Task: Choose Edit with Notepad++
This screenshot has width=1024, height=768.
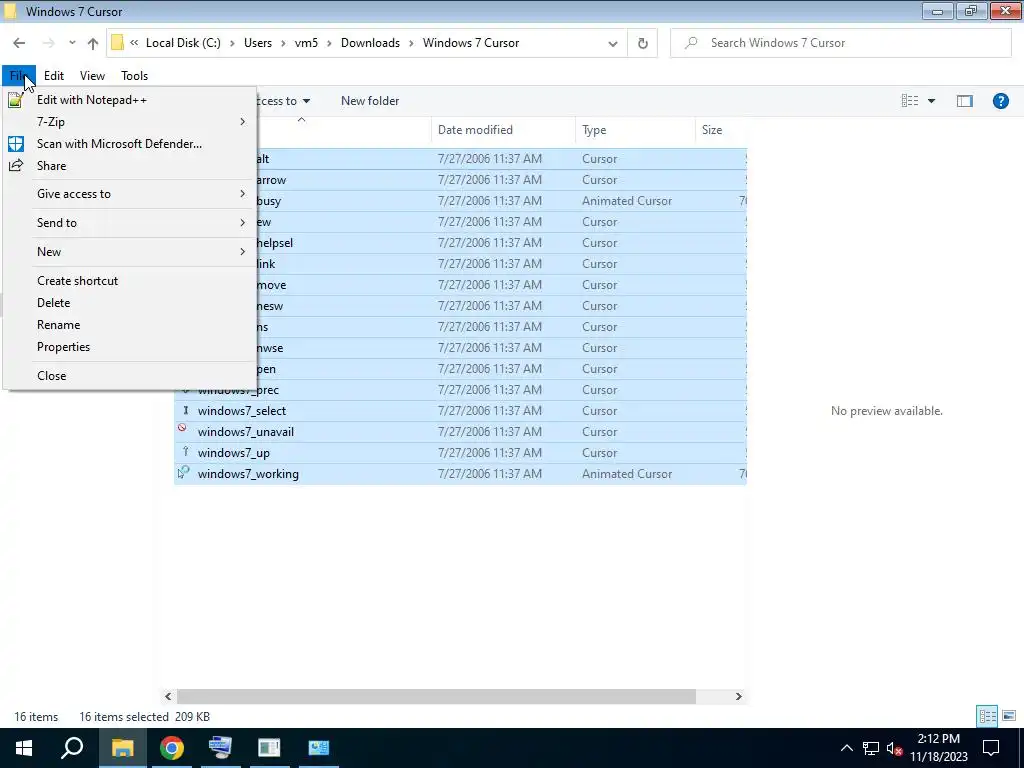Action: (x=129, y=100)
